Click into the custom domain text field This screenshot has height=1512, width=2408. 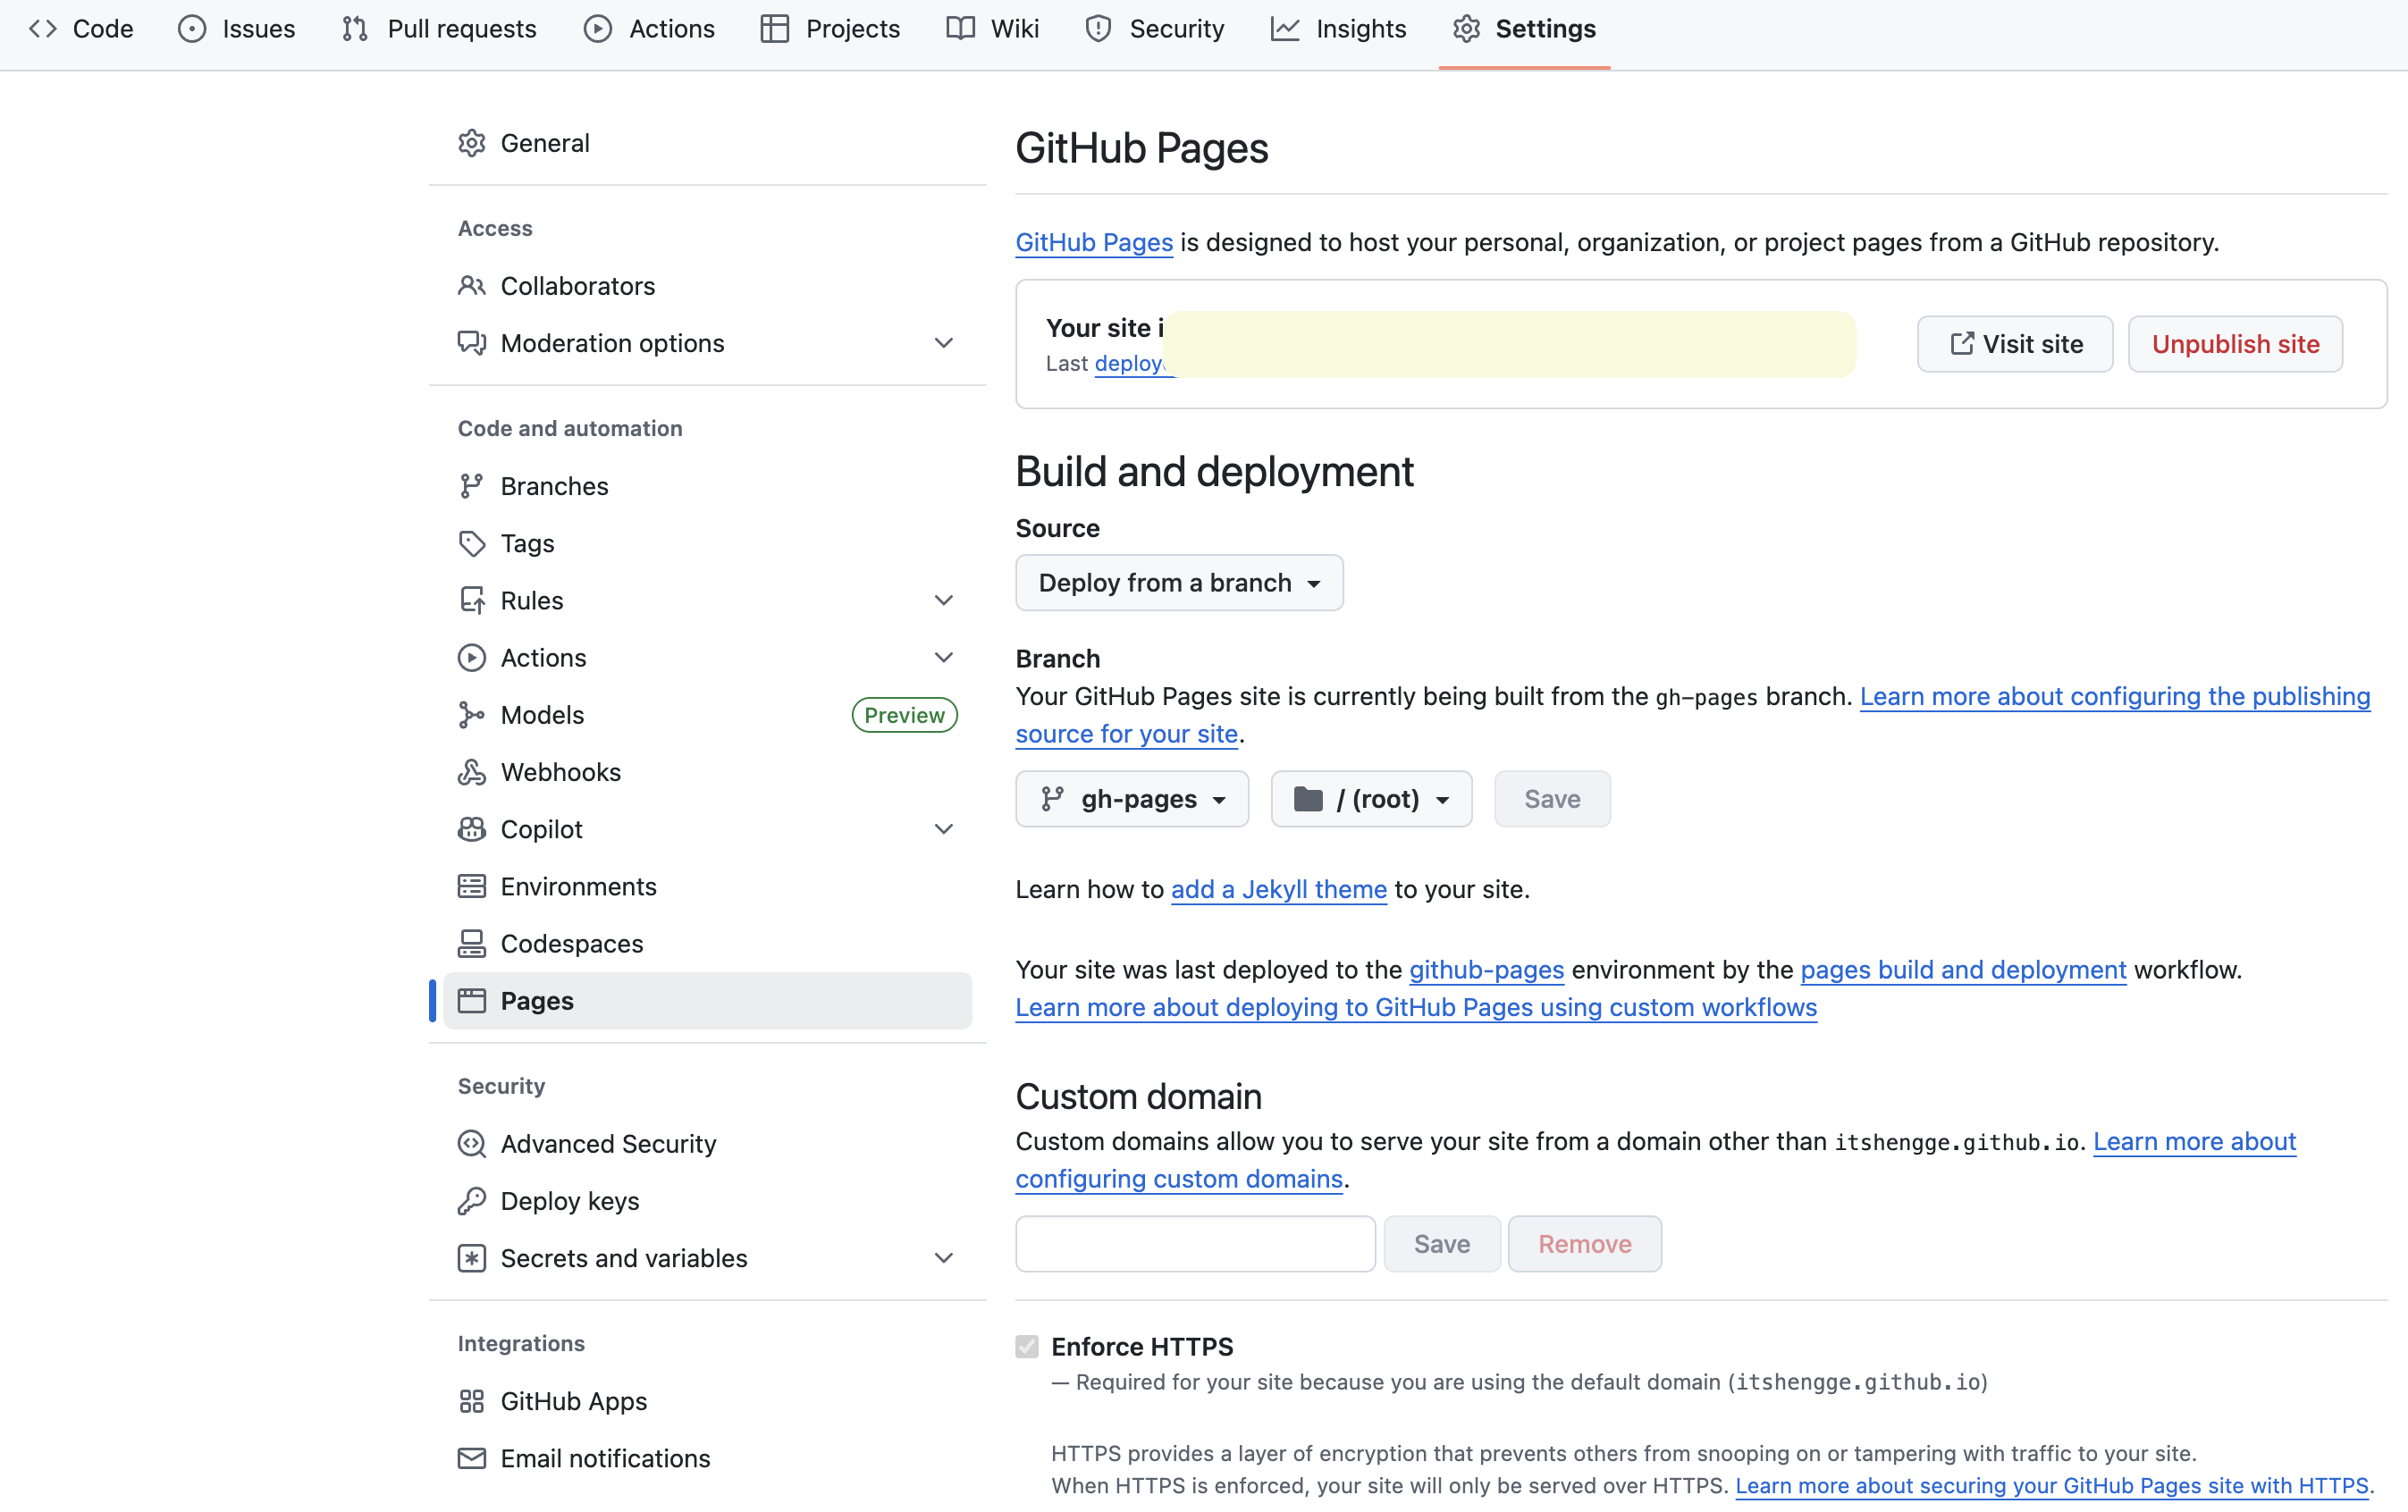(1195, 1244)
